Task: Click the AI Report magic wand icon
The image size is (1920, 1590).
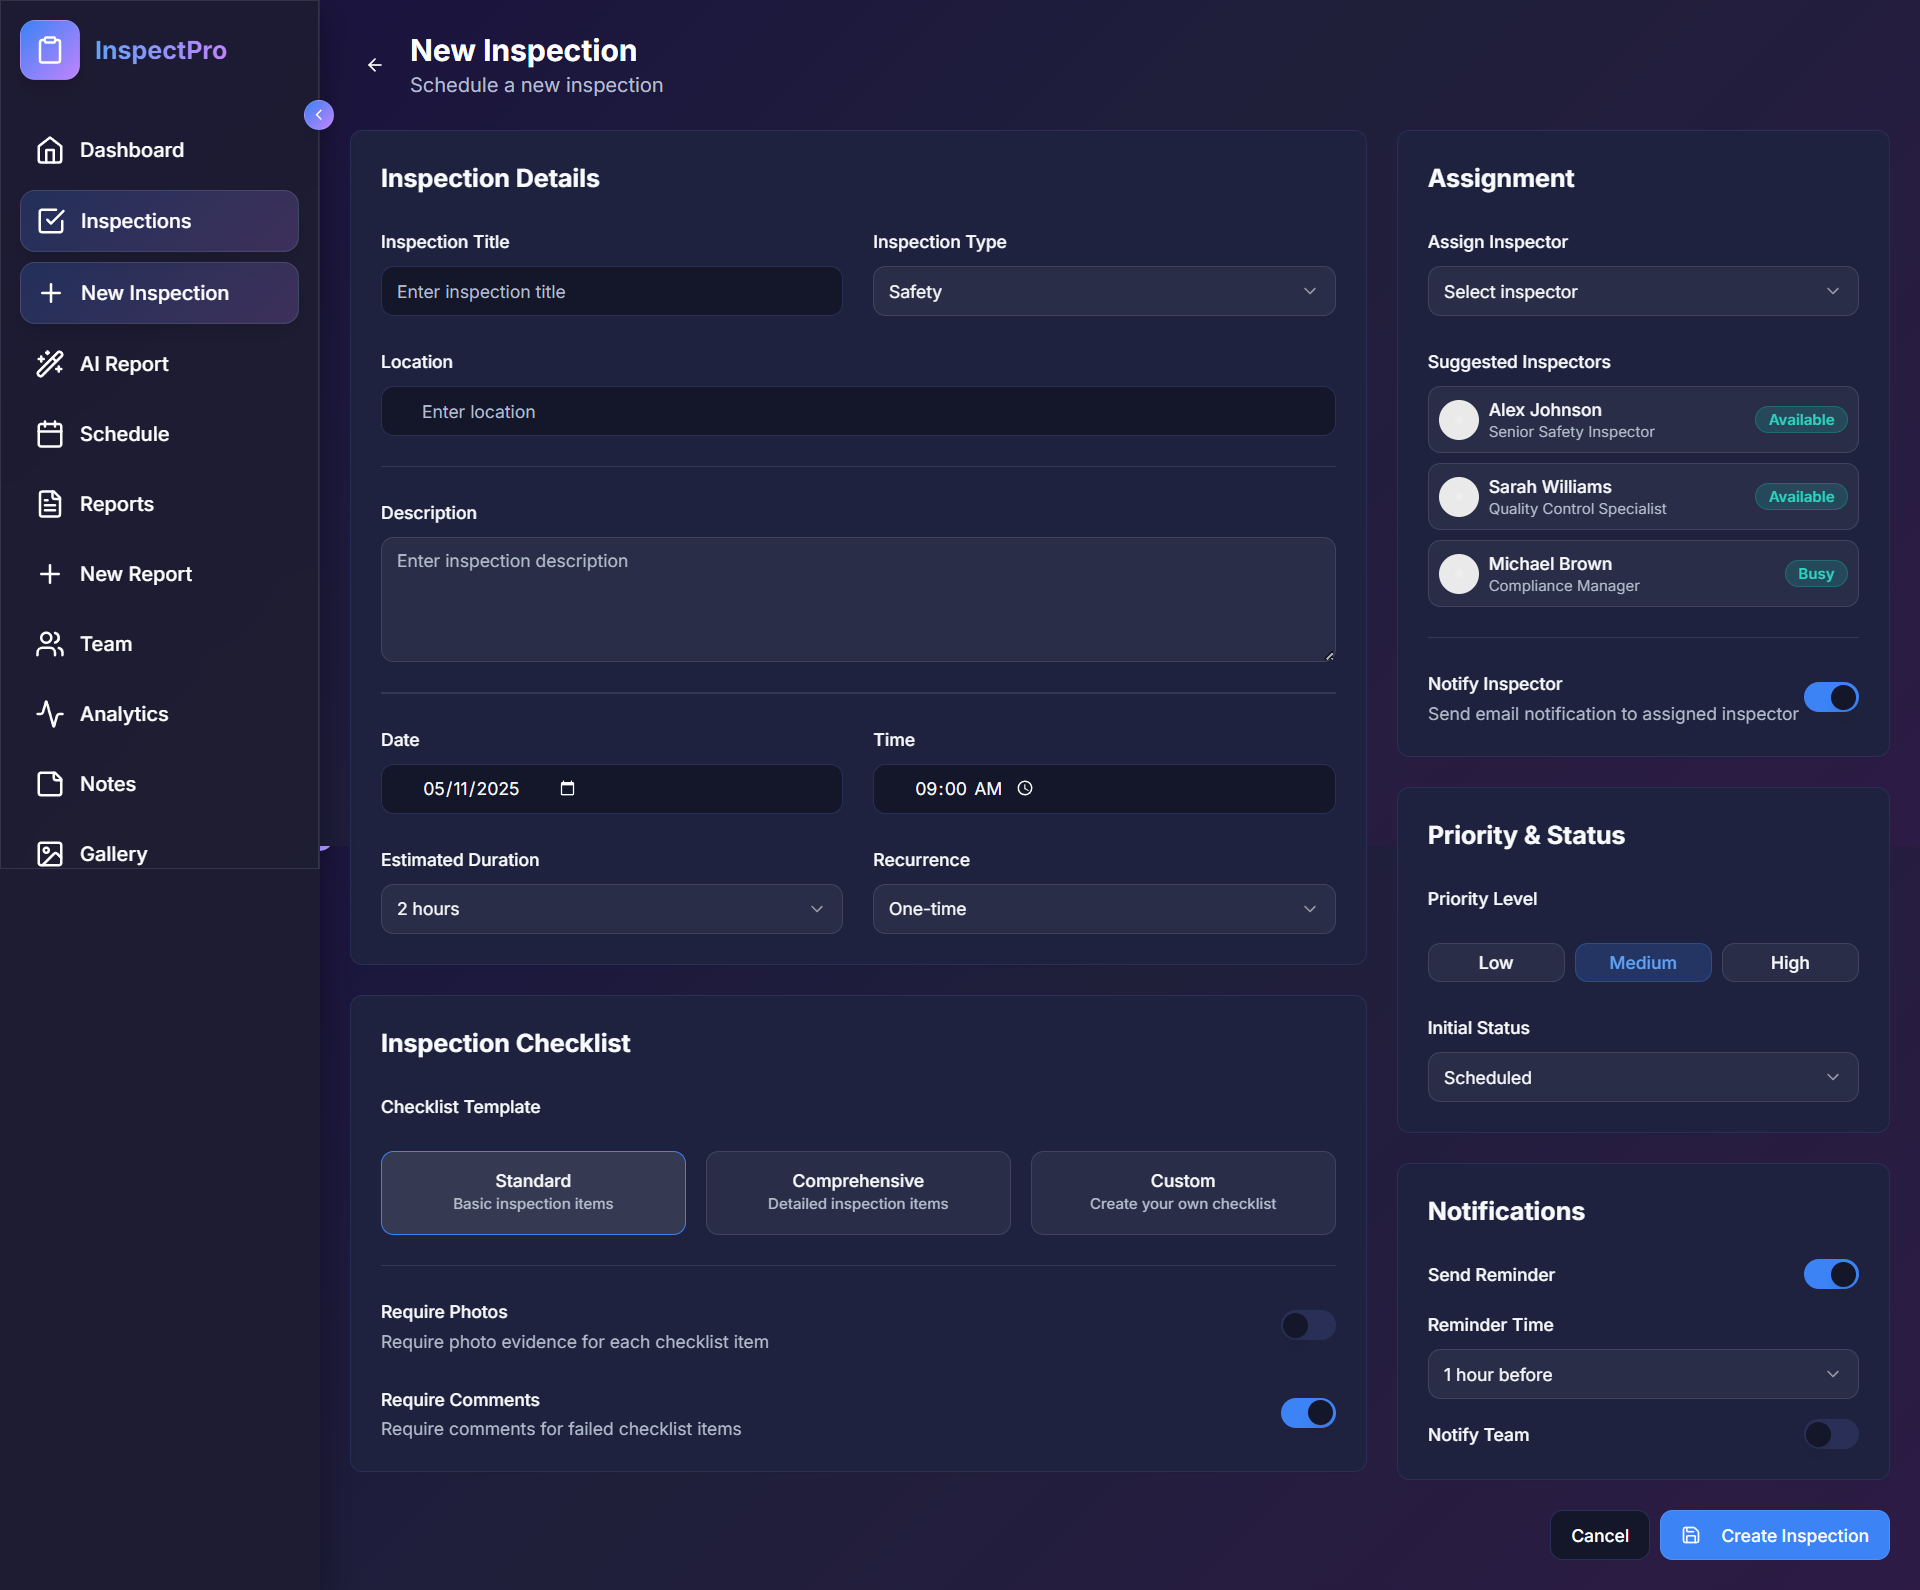Action: click(x=50, y=364)
